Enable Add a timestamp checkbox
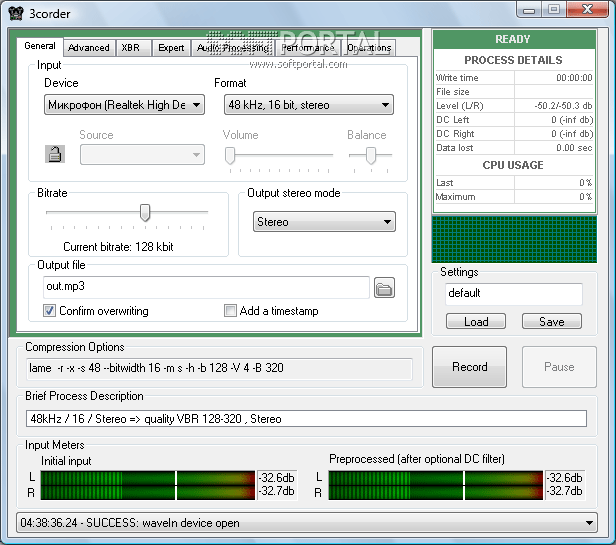 pyautogui.click(x=230, y=311)
